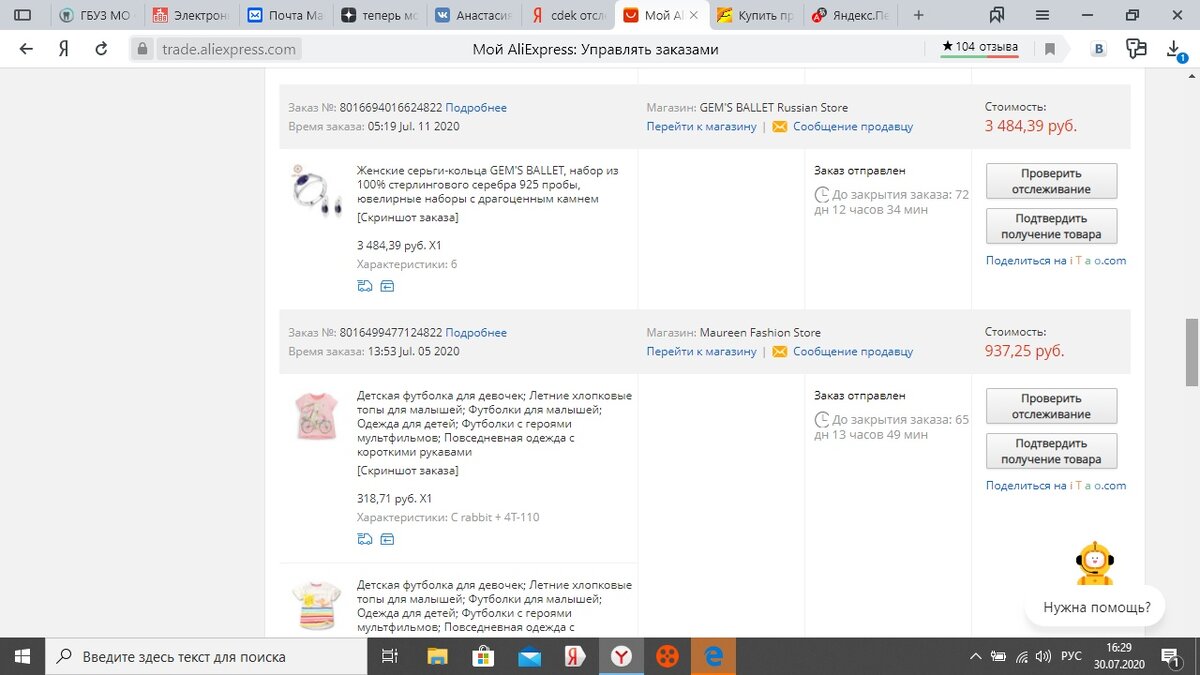
Task: Open the notification center icon
Action: [x=1169, y=656]
